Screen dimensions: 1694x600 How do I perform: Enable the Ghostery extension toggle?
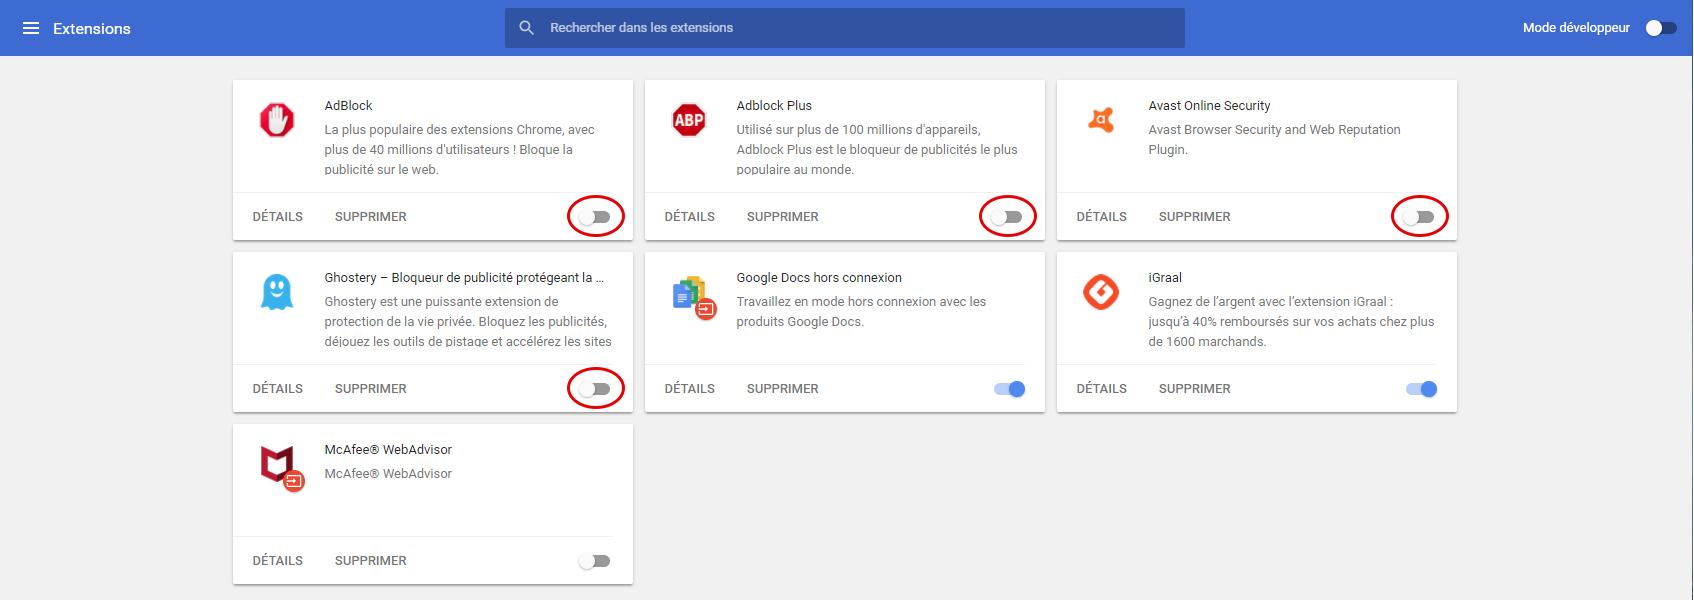(x=595, y=389)
